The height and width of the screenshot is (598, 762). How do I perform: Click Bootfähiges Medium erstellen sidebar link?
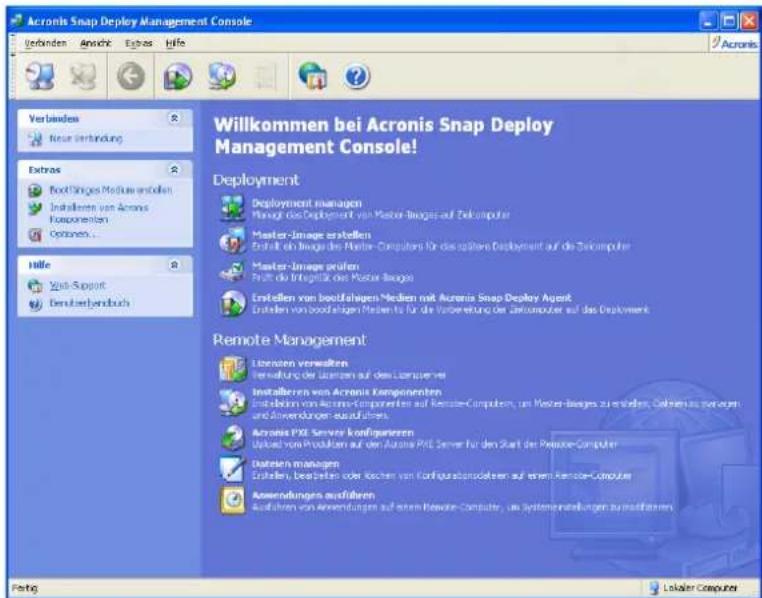tap(111, 190)
